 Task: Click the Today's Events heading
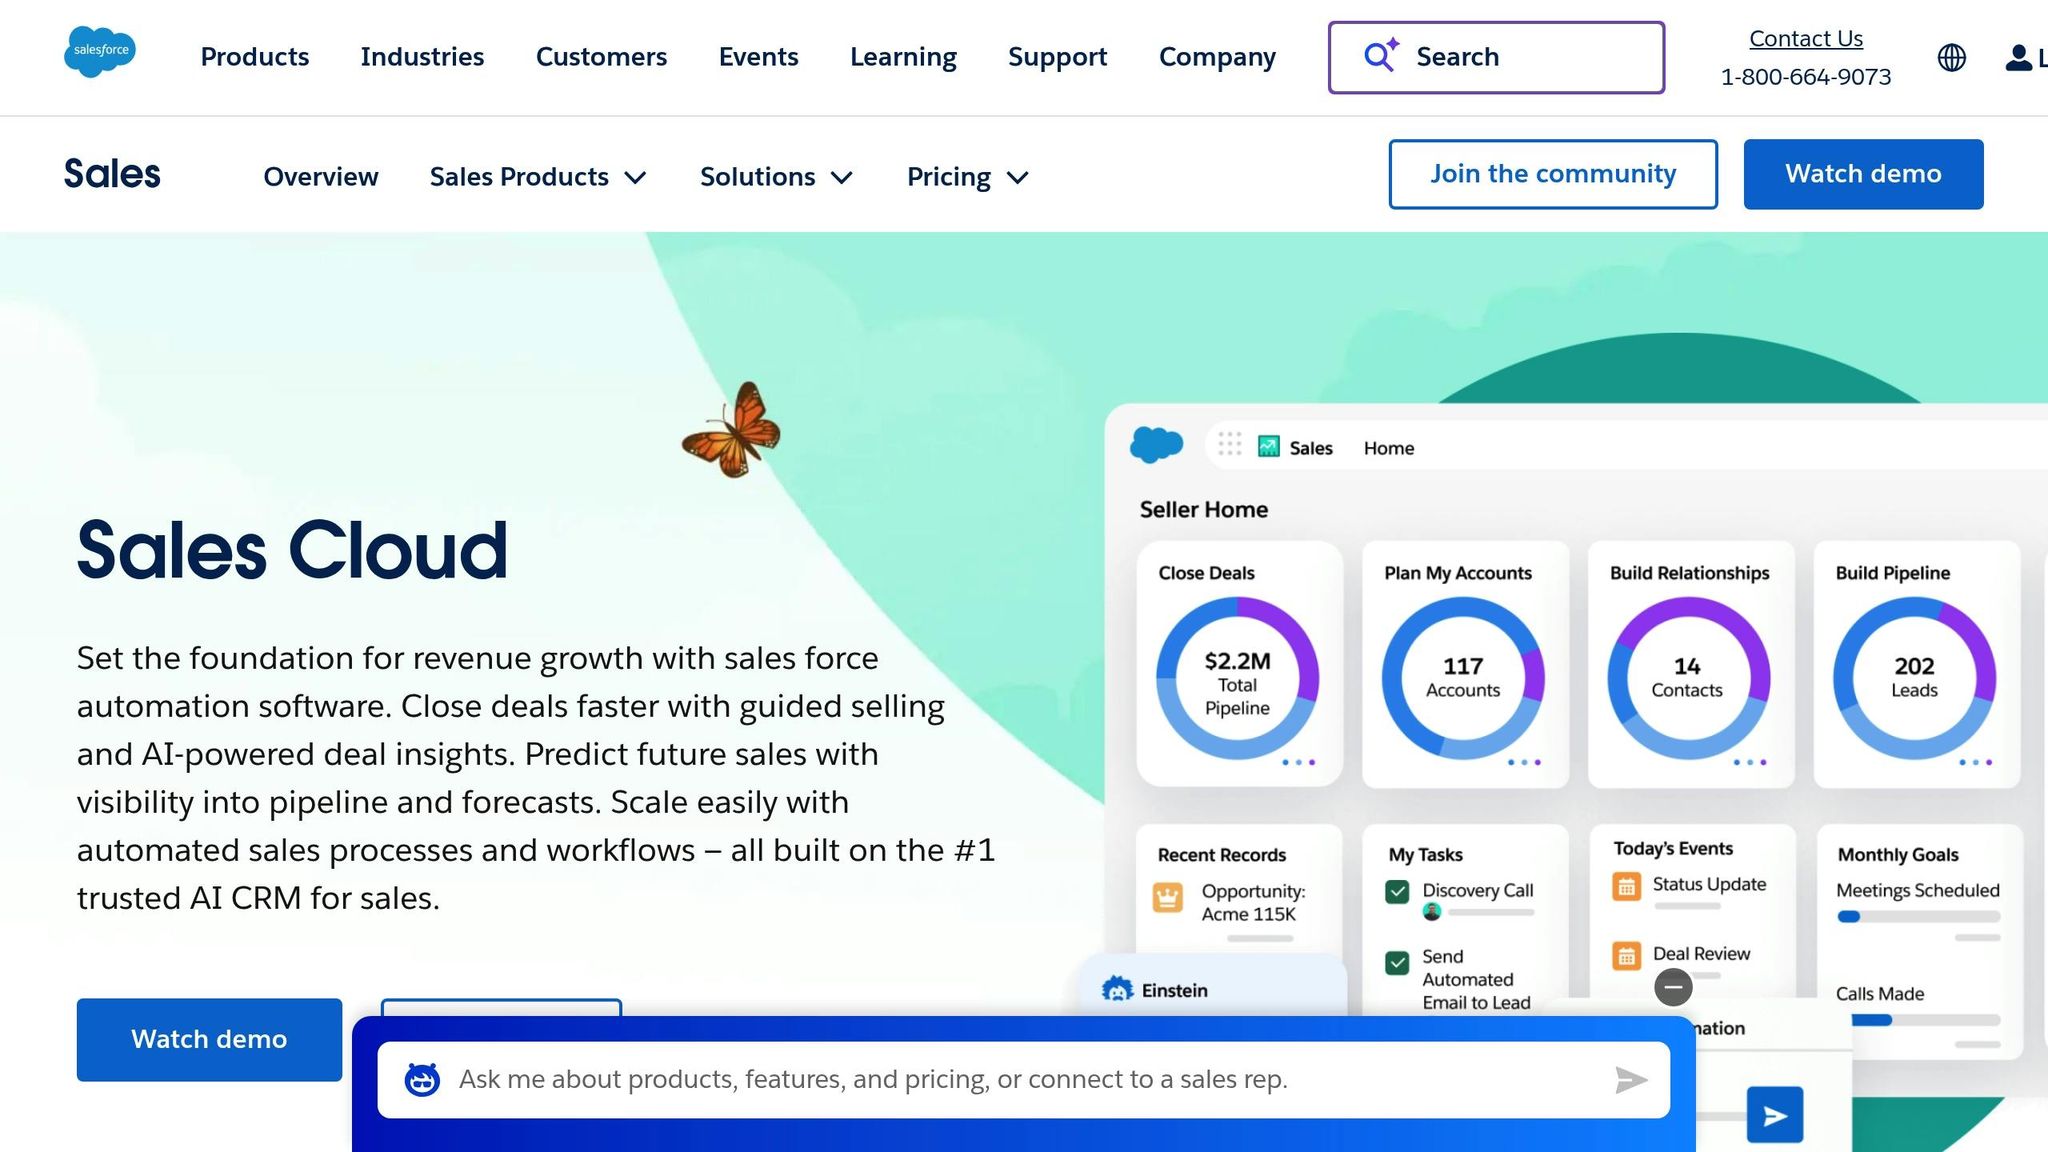[1673, 849]
